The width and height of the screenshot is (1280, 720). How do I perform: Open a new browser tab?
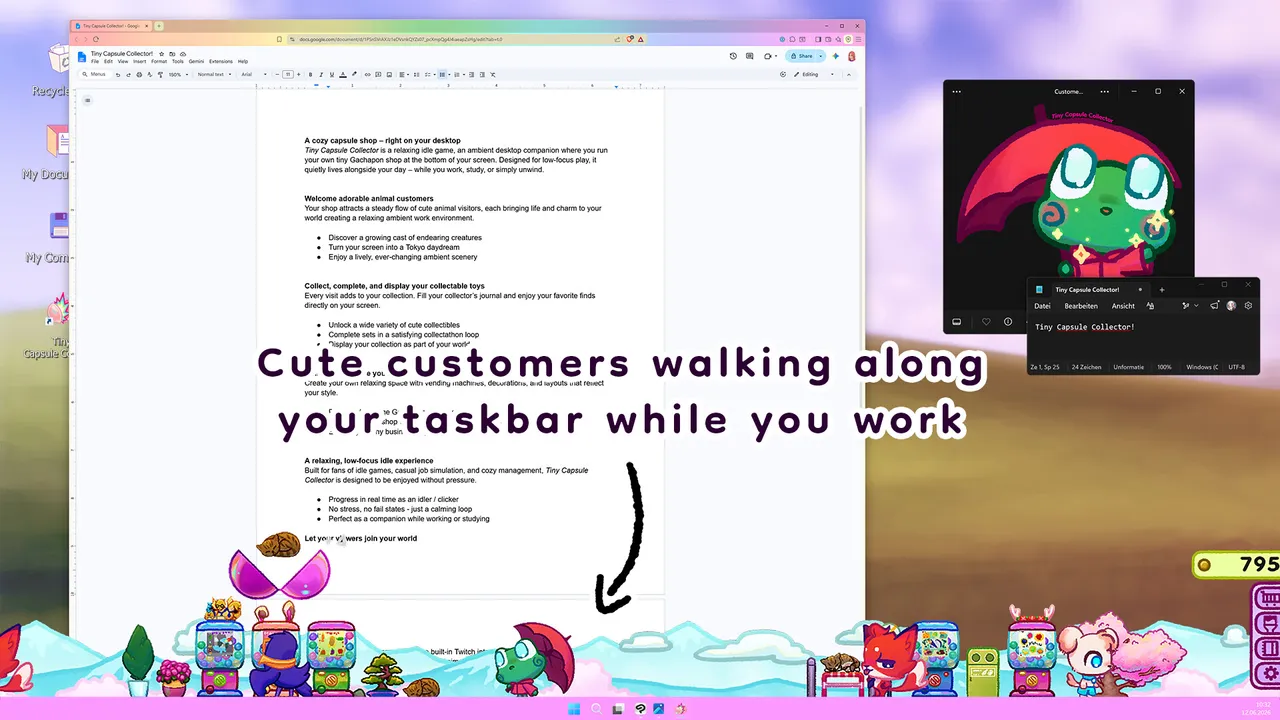pyautogui.click(x=159, y=26)
